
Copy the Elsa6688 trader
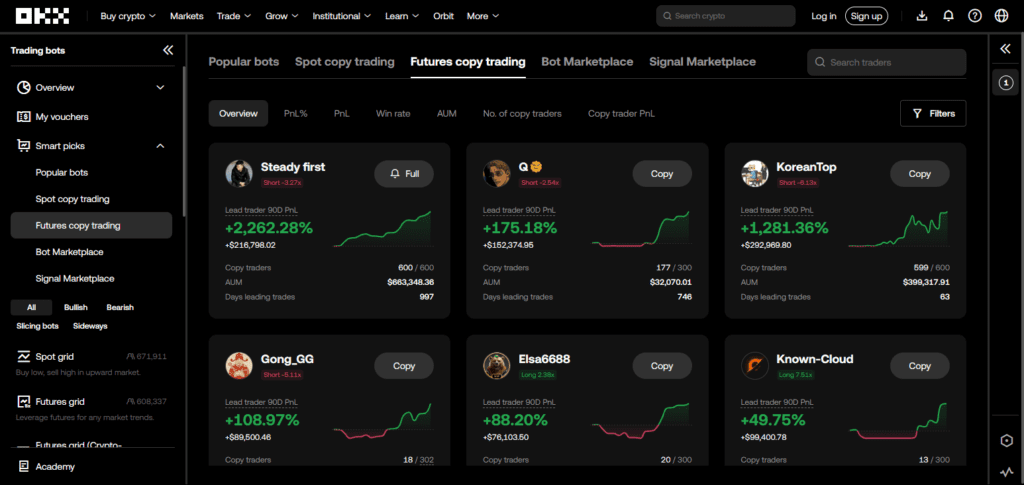(662, 366)
